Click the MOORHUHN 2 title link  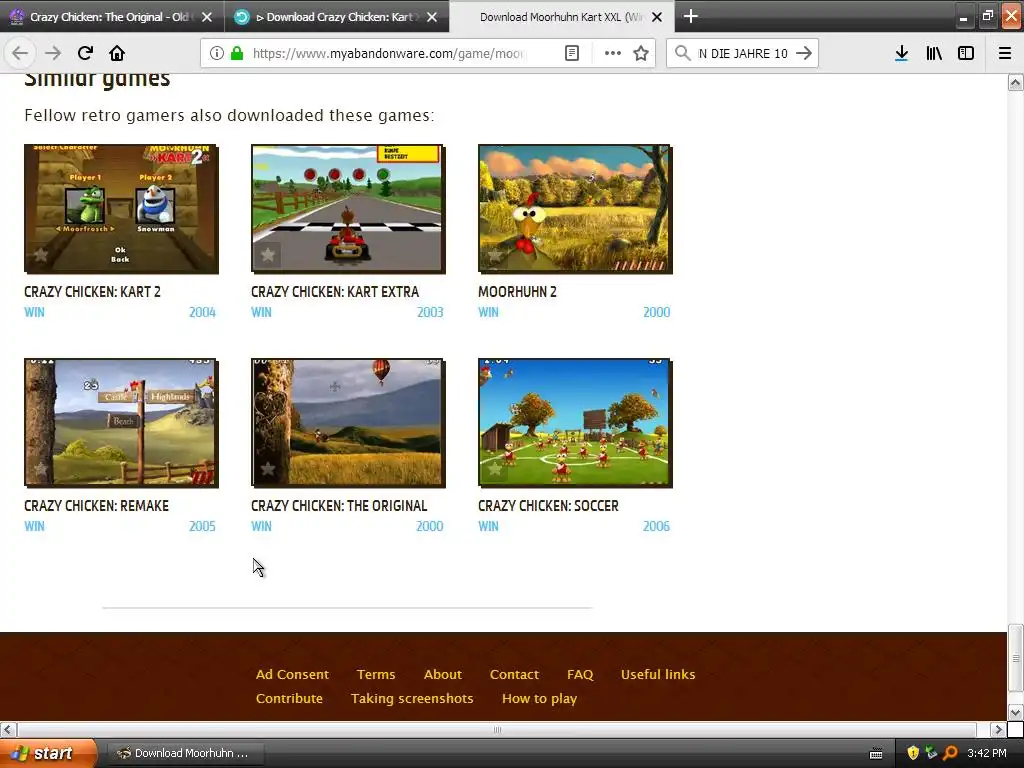click(517, 292)
